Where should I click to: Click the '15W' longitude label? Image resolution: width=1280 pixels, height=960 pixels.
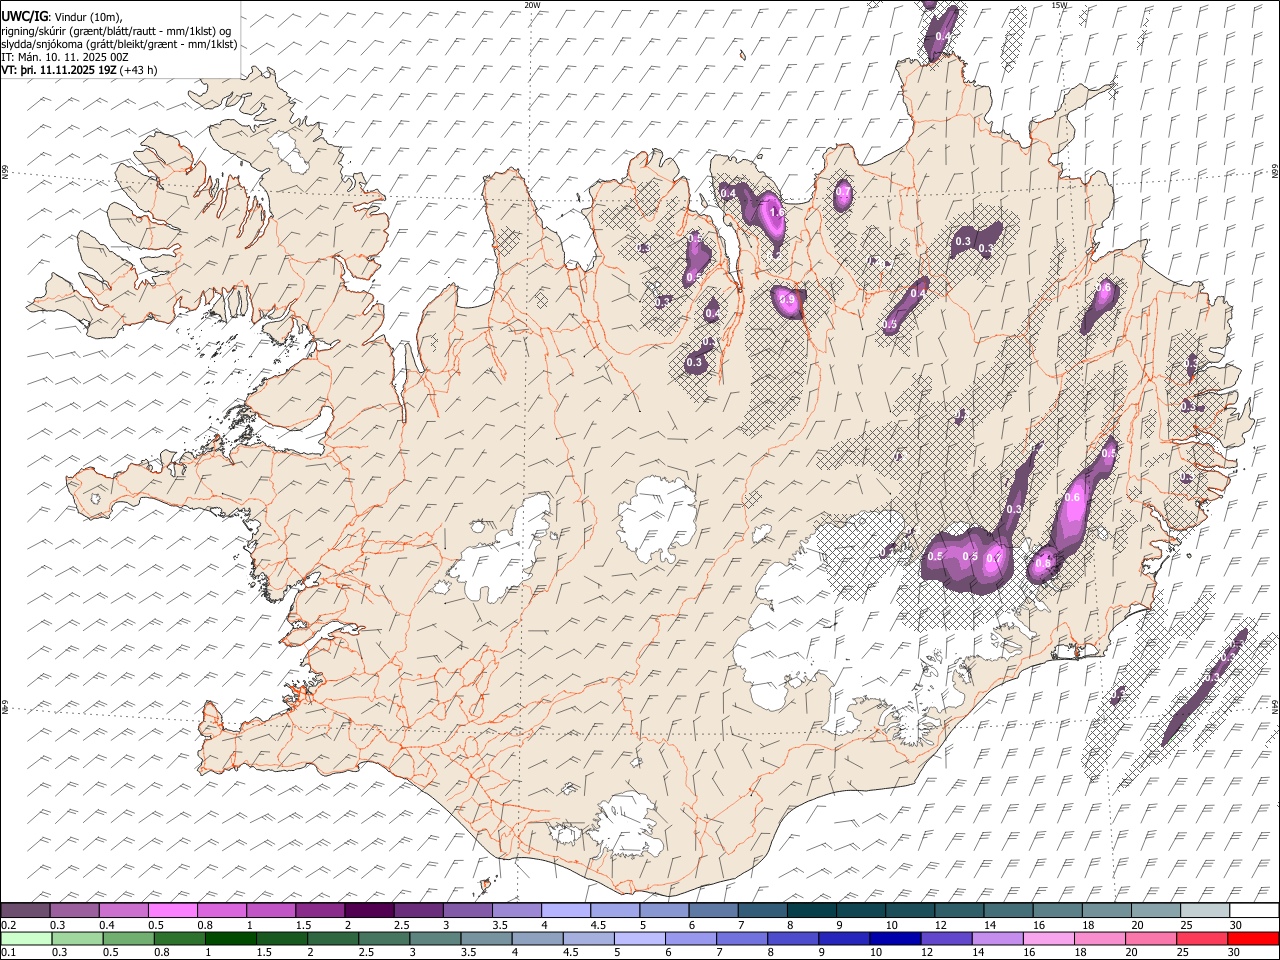click(x=1059, y=5)
